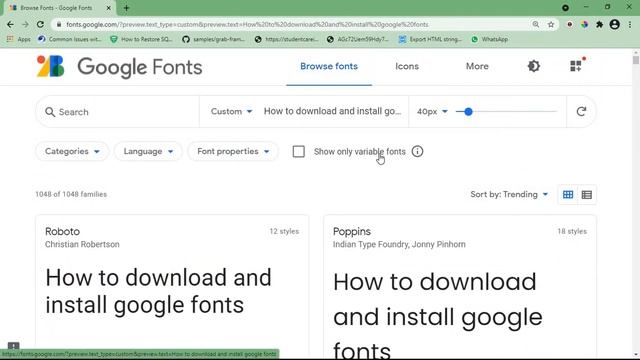Viewport: 640px width, 360px height.
Task: Open a new browser tab
Action: coord(126,8)
